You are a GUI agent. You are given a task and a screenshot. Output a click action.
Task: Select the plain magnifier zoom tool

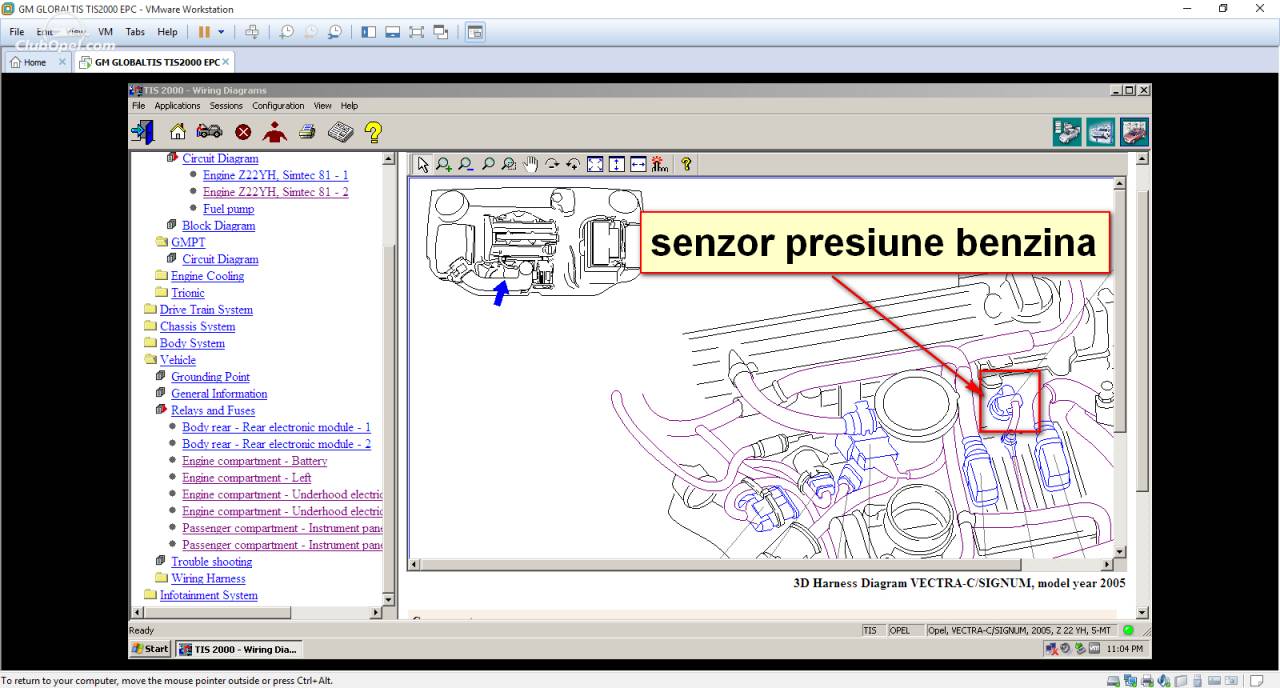(488, 164)
